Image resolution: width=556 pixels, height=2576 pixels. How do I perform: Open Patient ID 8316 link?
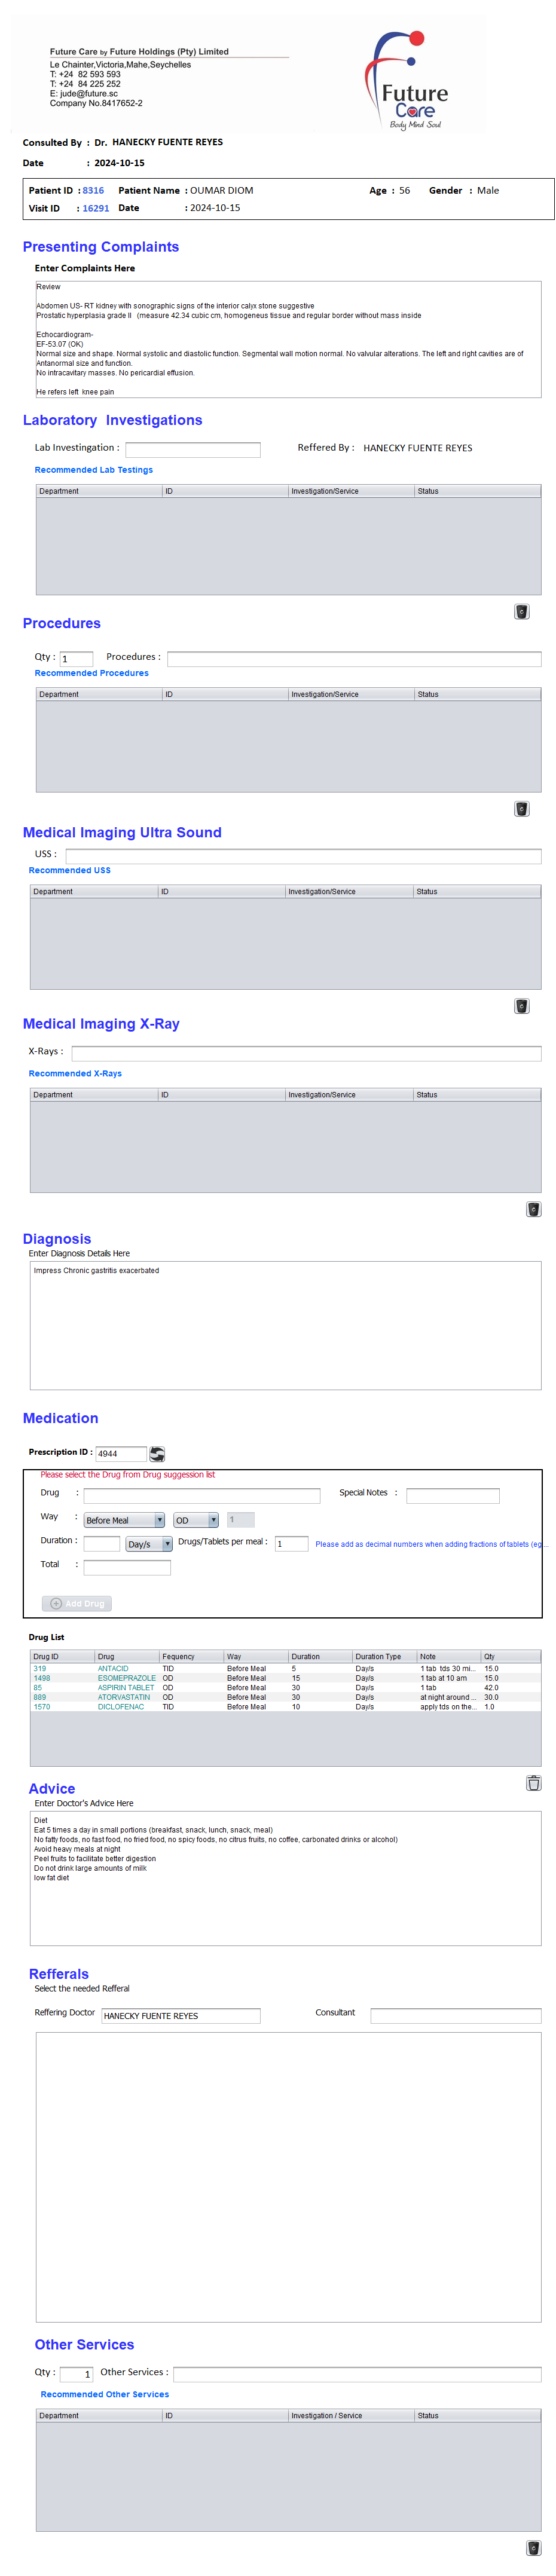[x=93, y=190]
